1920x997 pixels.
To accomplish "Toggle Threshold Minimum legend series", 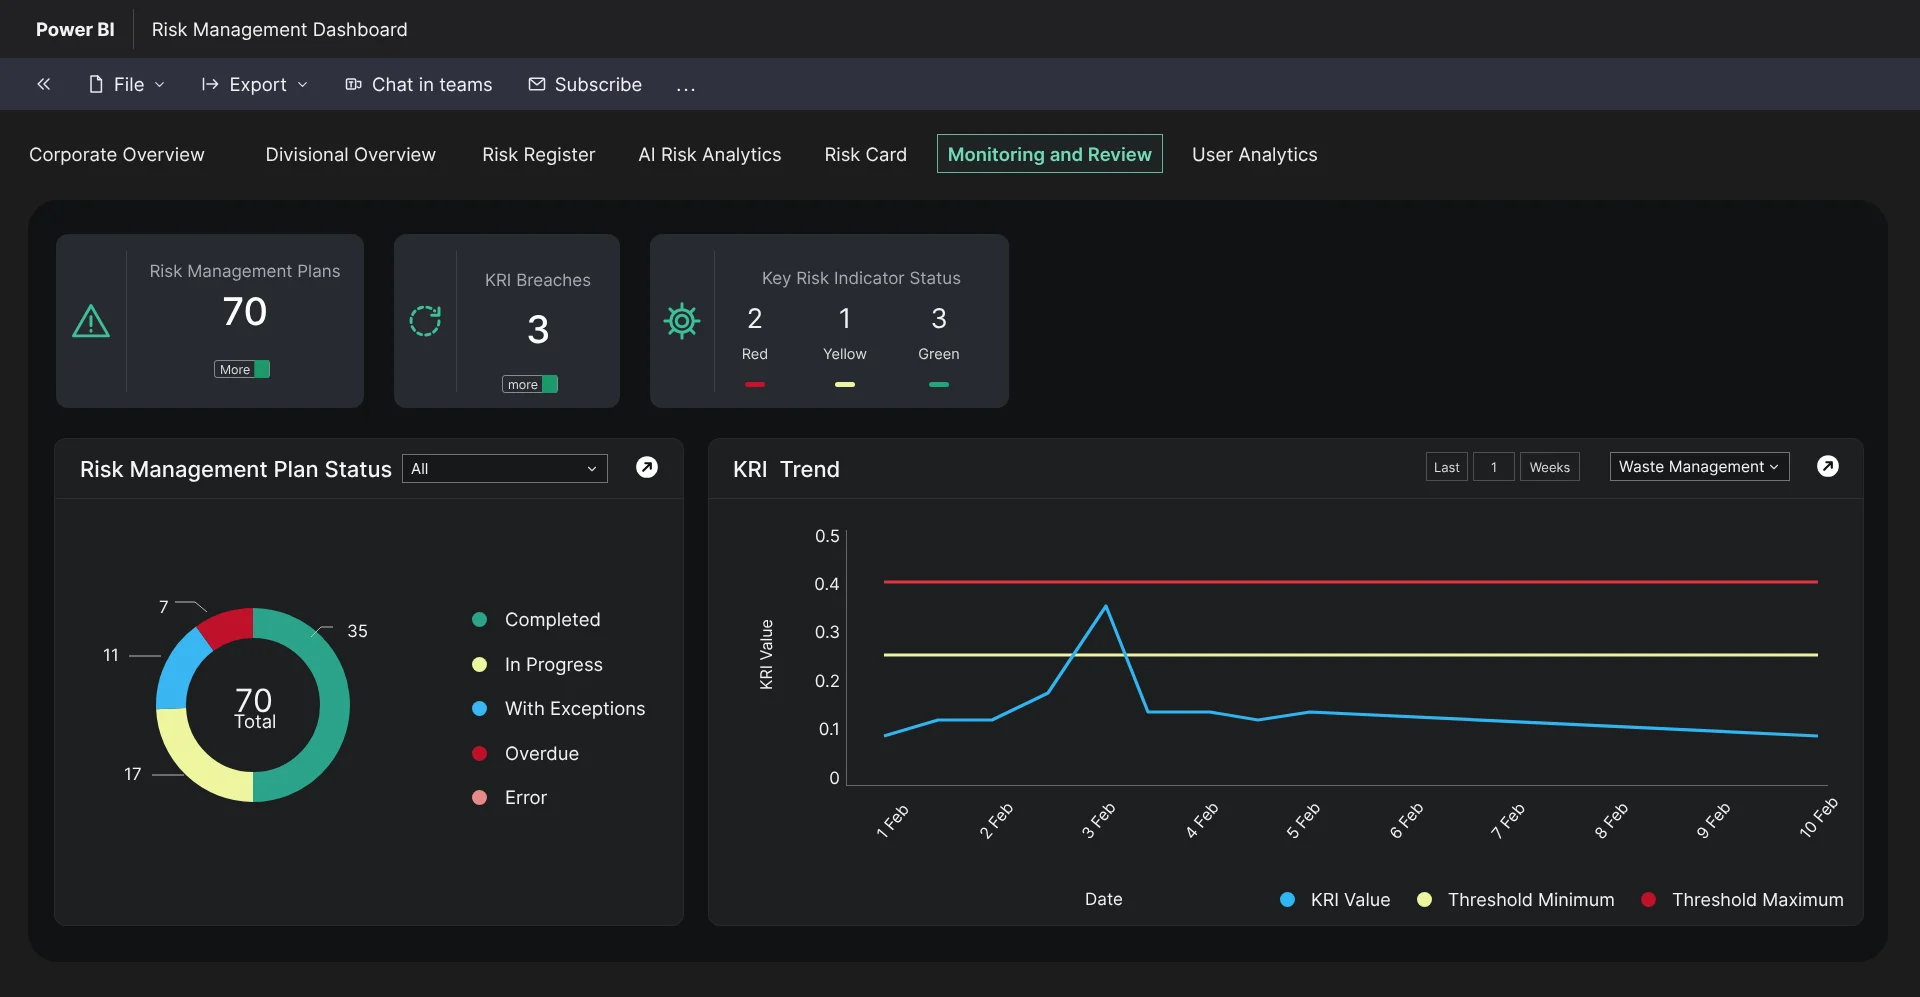I will [x=1515, y=899].
